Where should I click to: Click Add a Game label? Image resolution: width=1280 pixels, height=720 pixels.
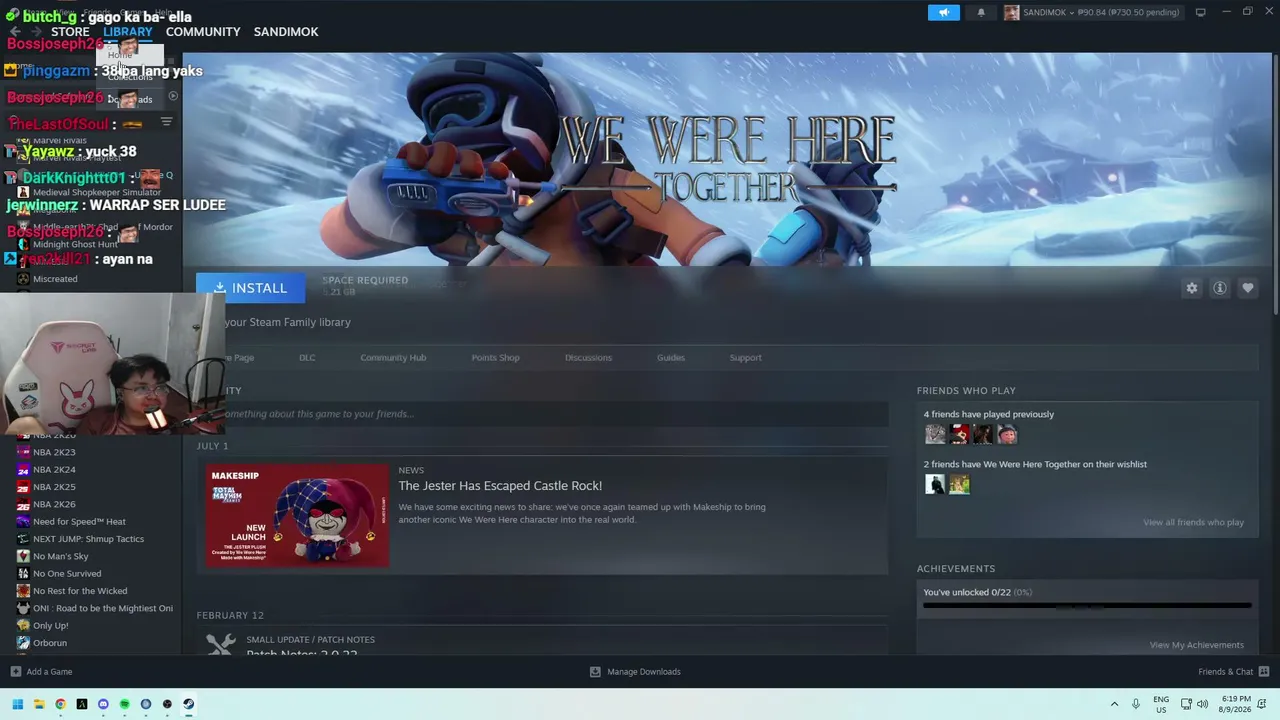(x=49, y=672)
